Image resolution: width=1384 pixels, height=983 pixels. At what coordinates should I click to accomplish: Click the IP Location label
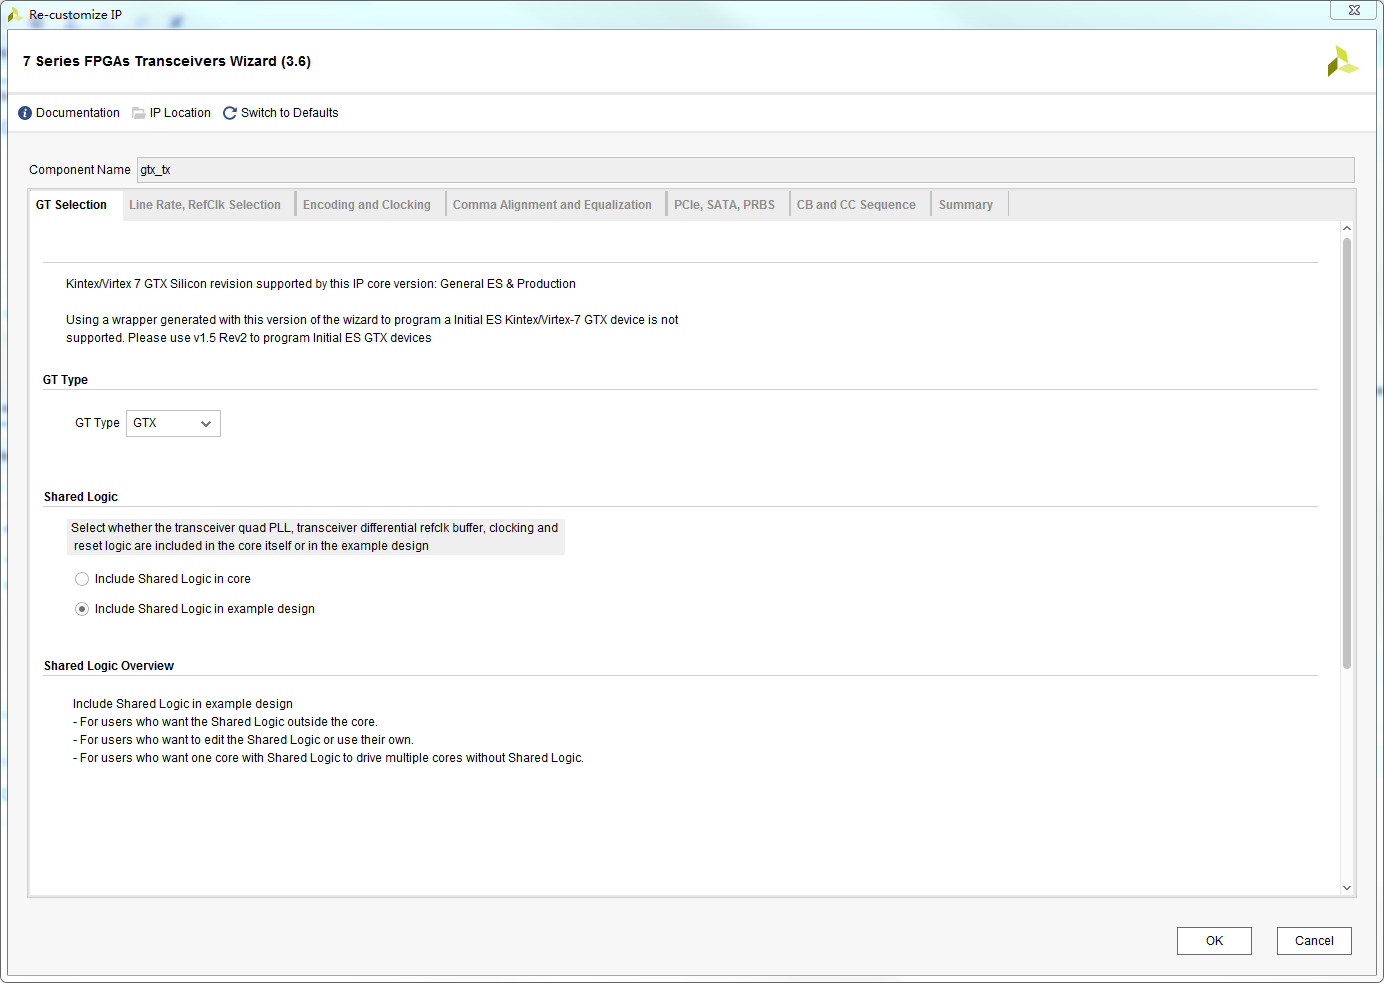tap(180, 113)
